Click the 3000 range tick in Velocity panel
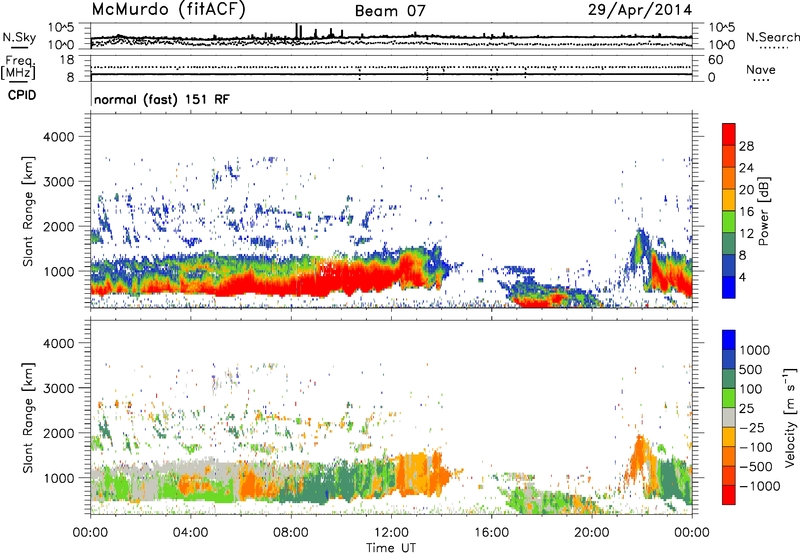 coord(59,388)
